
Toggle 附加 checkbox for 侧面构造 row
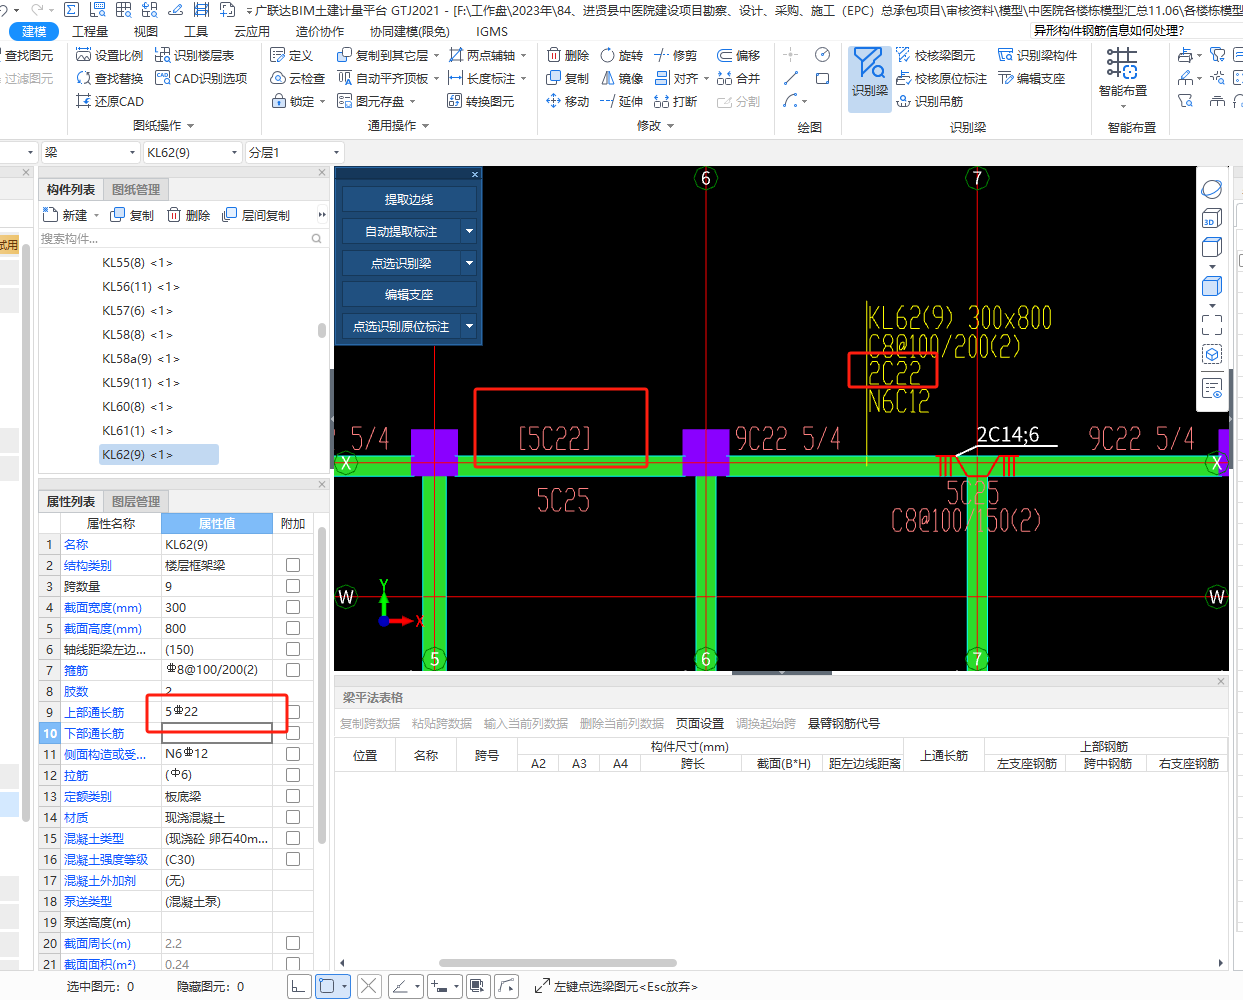point(293,754)
